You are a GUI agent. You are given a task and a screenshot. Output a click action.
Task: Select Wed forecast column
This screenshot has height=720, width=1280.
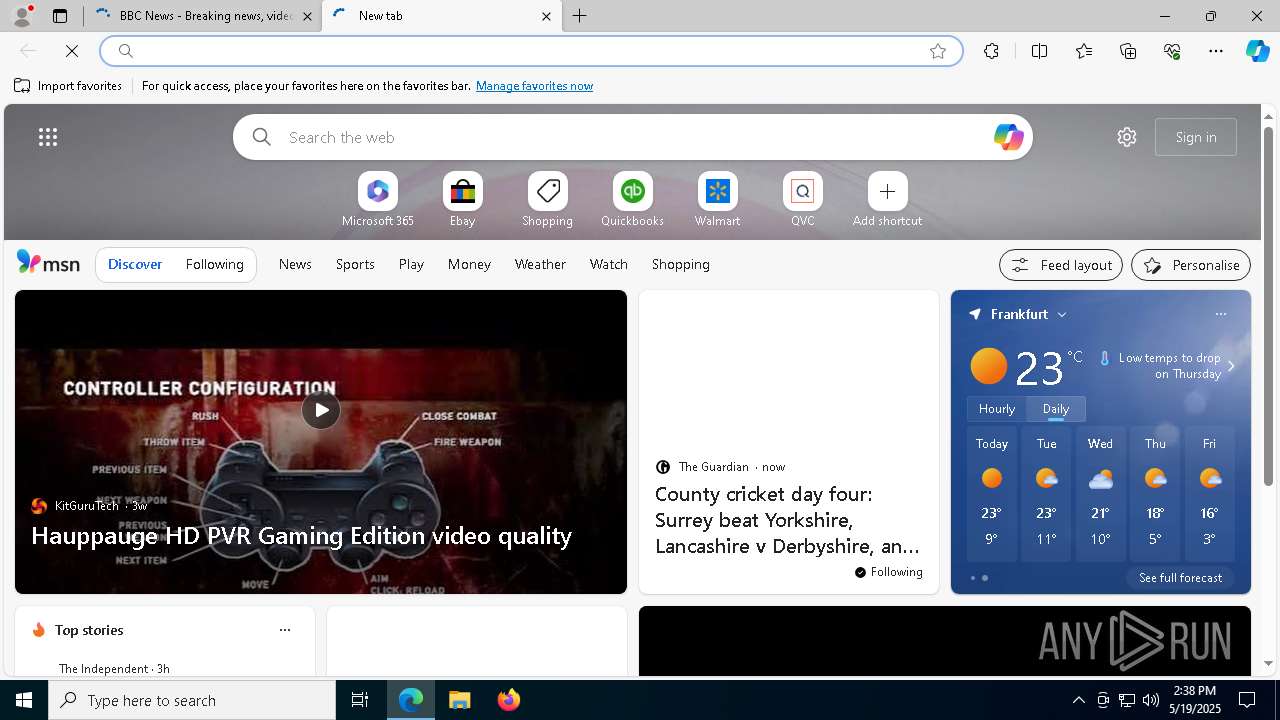(x=1100, y=494)
